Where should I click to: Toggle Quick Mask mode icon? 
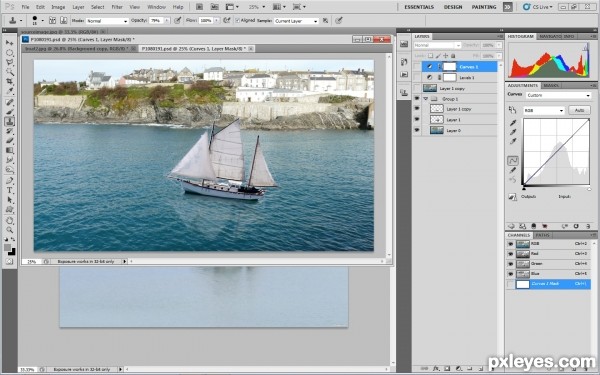(9, 262)
